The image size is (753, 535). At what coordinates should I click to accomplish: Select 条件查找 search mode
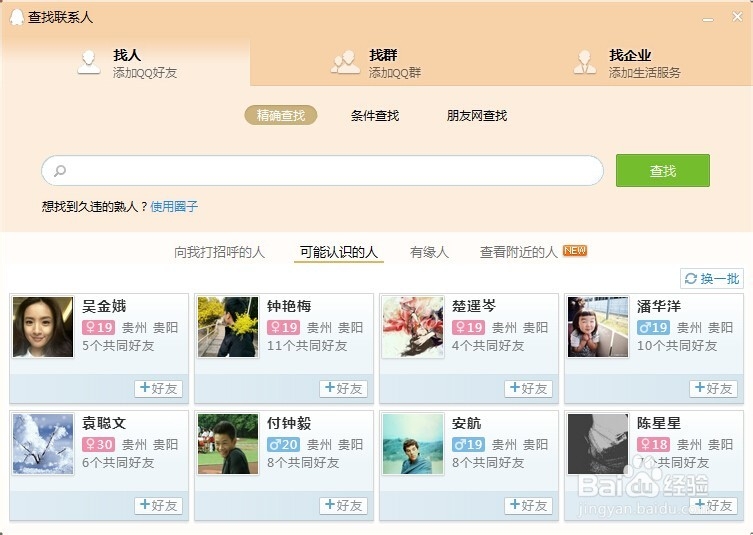pos(375,116)
